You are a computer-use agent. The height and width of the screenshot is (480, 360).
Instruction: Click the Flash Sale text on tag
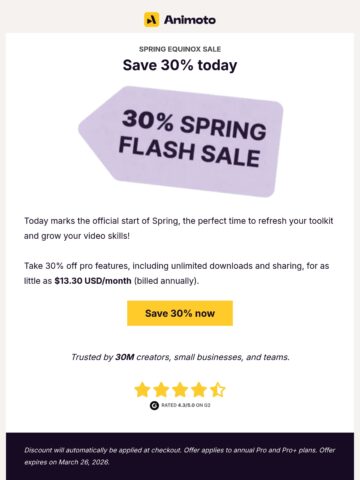pos(189,154)
